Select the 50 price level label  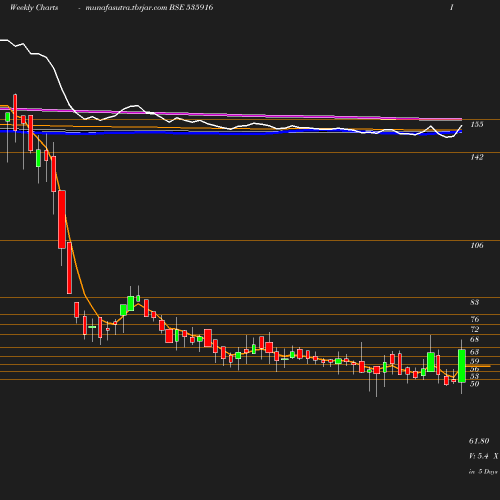475,384
